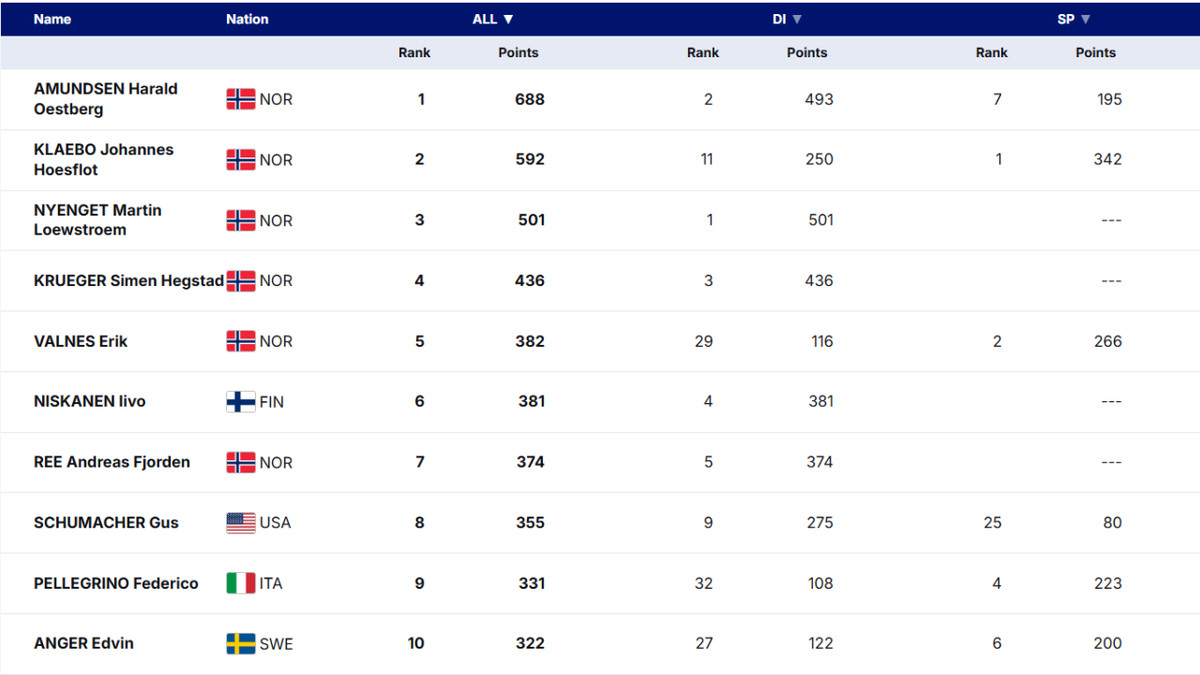Viewport: 1200px width, 675px height.
Task: Sort standings by DI column arrow
Action: [797, 19]
